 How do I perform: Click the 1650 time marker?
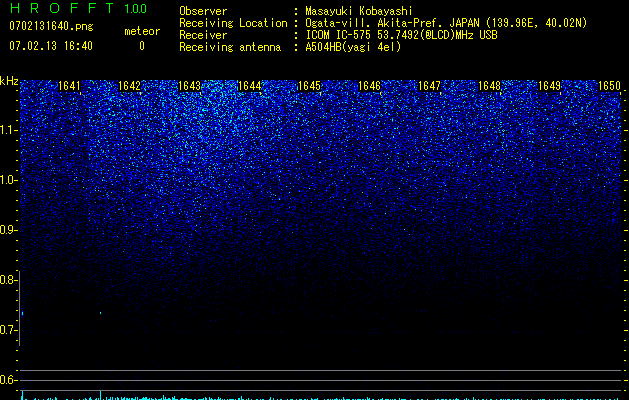609,86
